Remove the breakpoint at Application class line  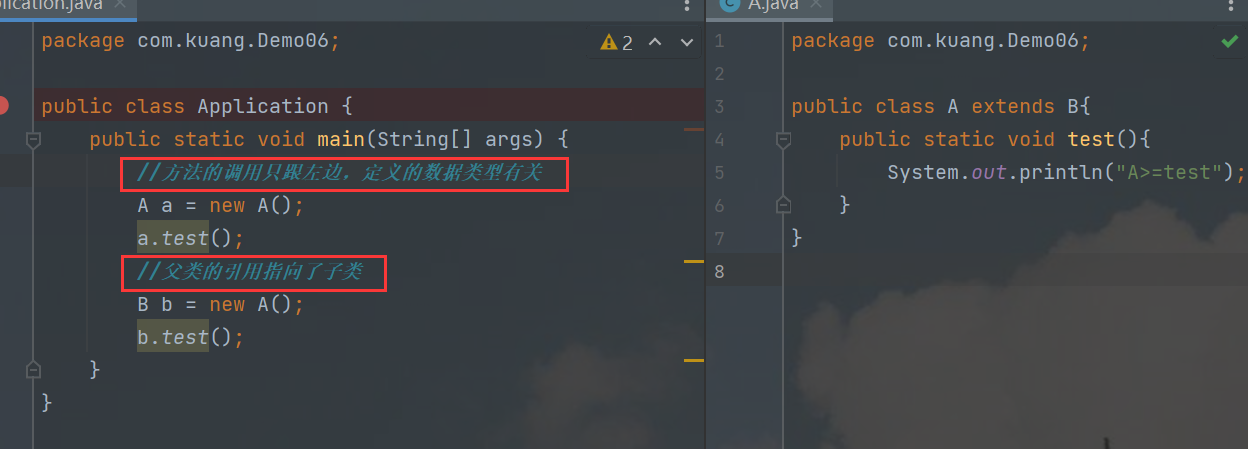pyautogui.click(x=5, y=105)
